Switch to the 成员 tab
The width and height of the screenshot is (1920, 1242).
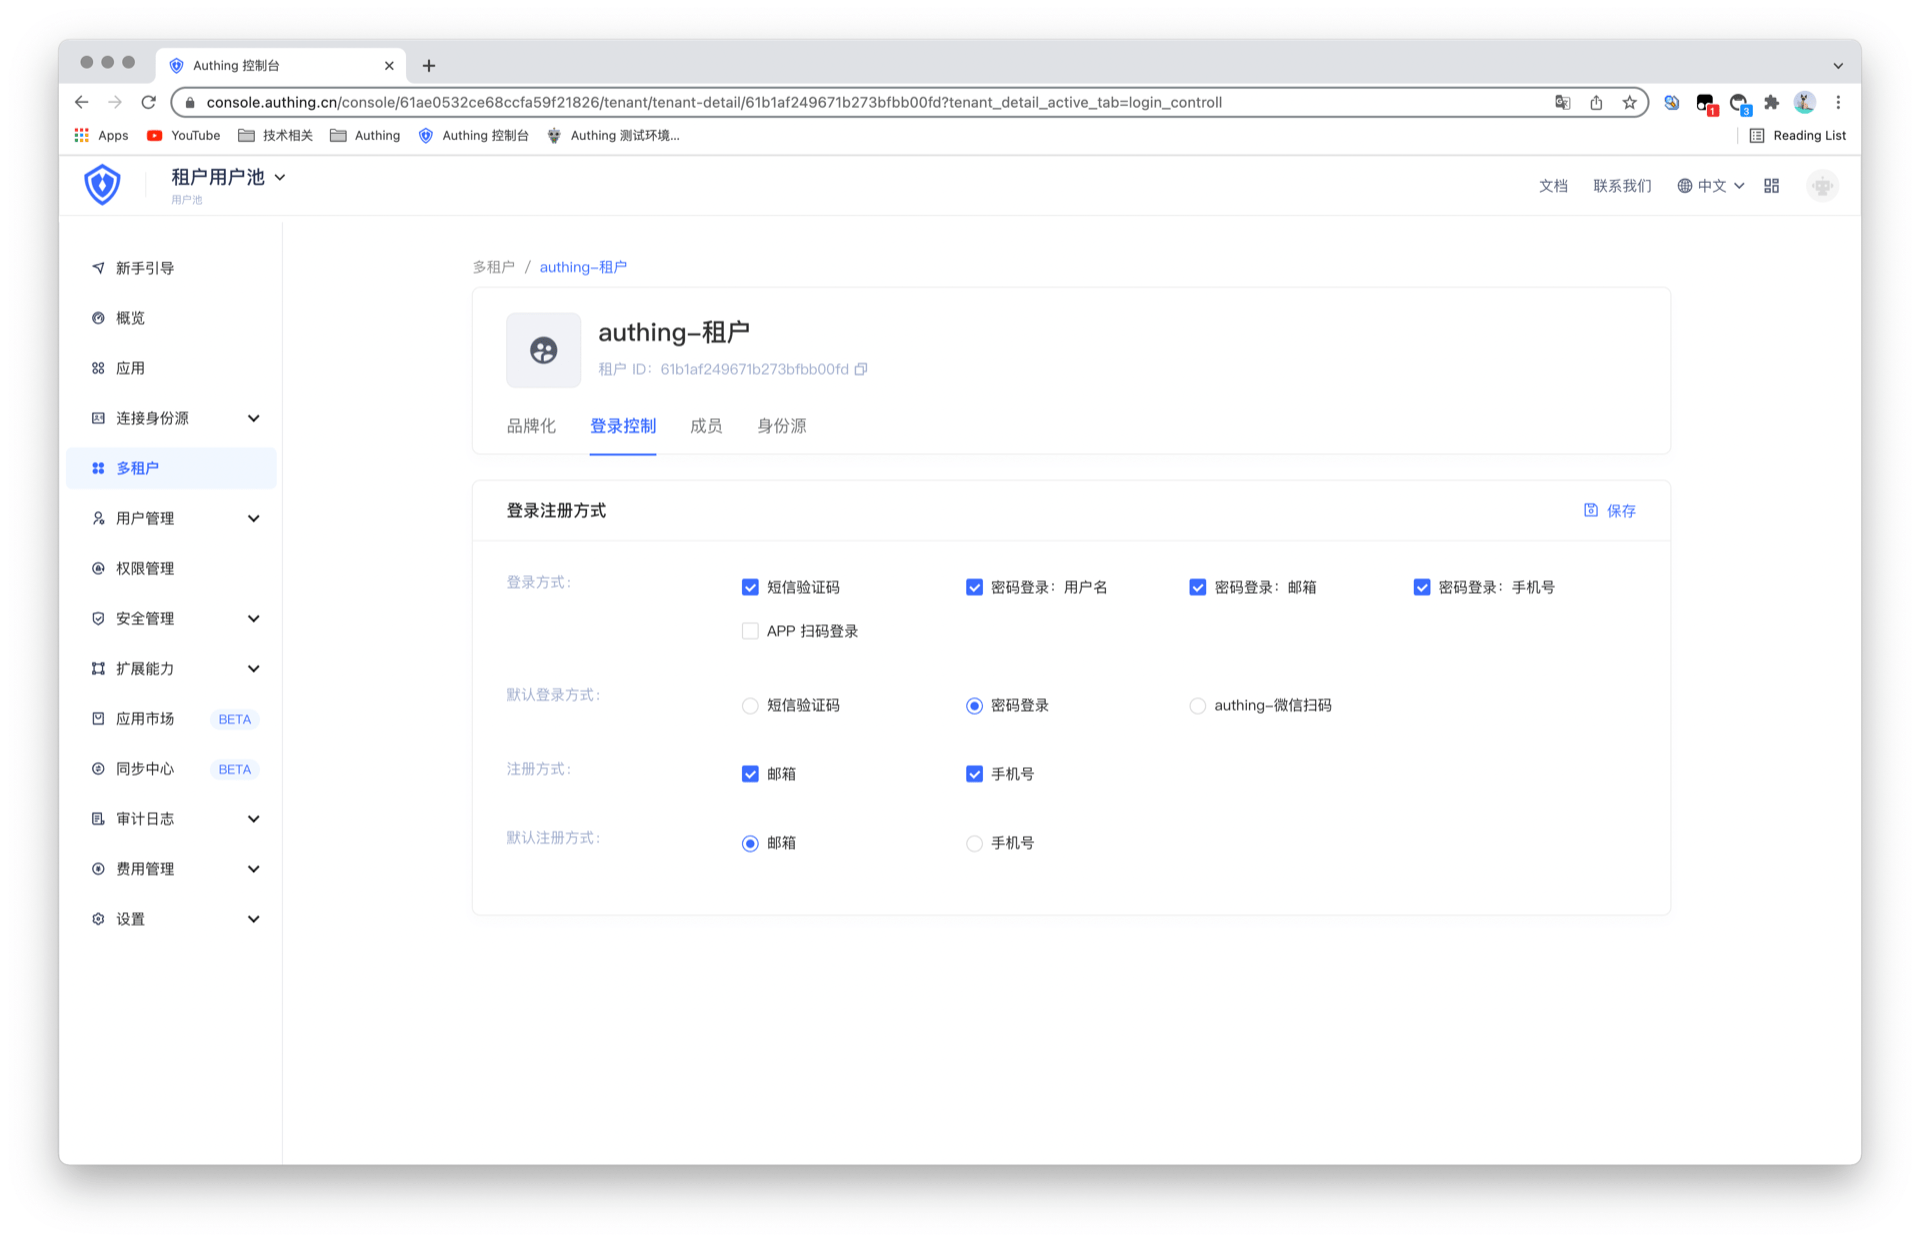pyautogui.click(x=706, y=426)
